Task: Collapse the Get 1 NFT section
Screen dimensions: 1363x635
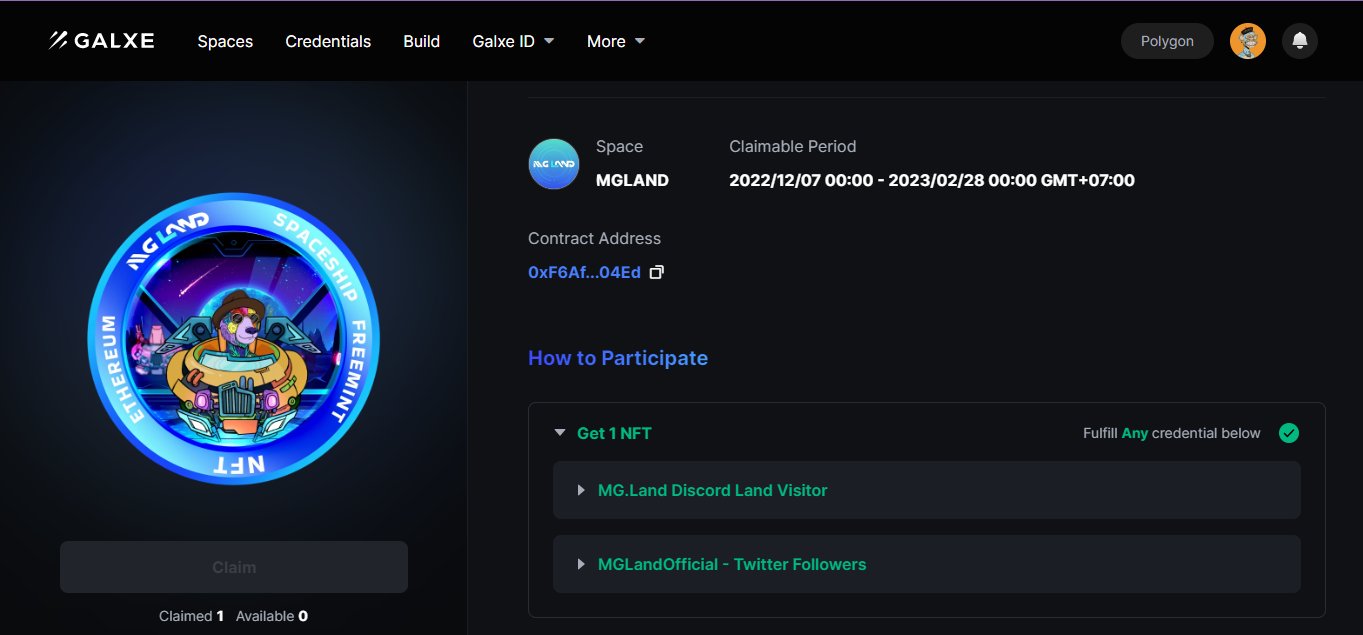Action: pyautogui.click(x=560, y=433)
